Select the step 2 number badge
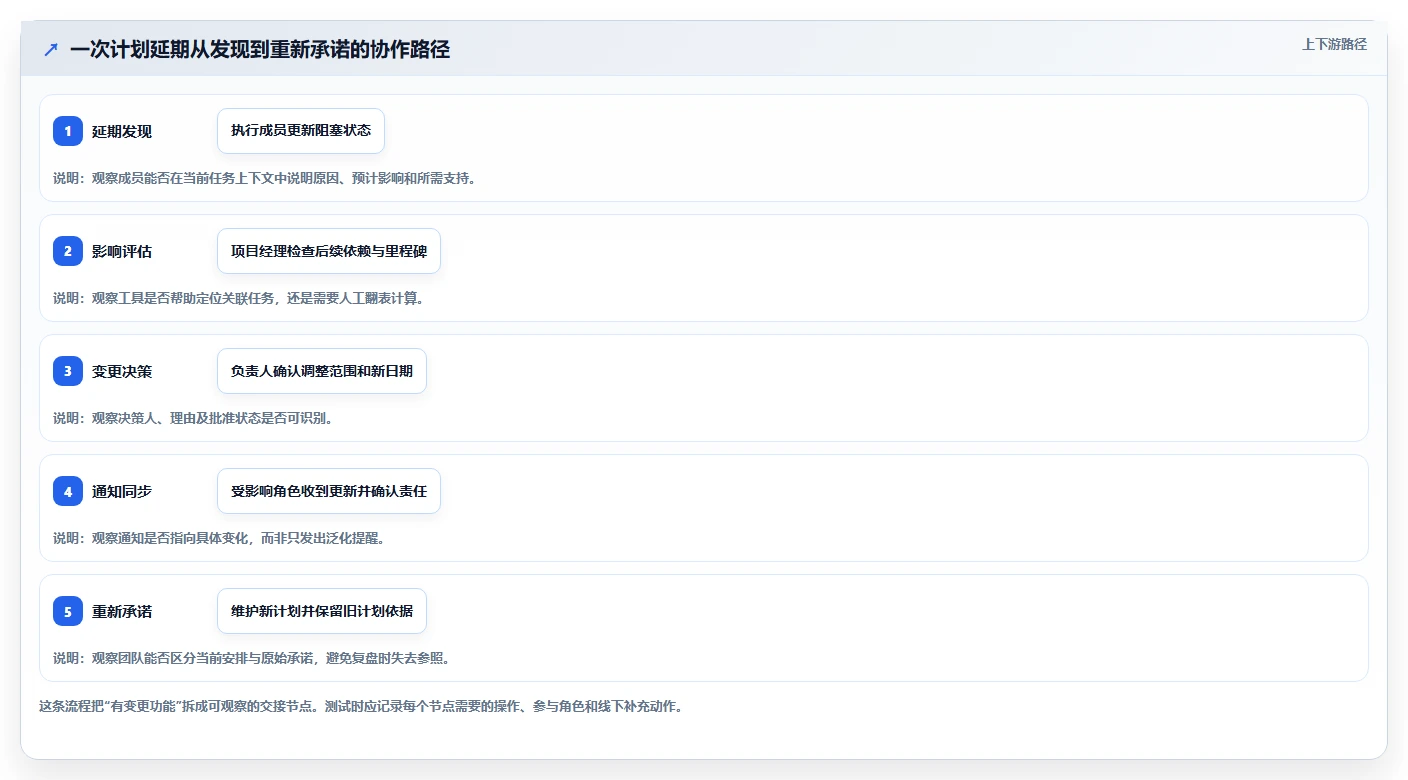Viewport: 1408px width, 780px height. coord(68,251)
